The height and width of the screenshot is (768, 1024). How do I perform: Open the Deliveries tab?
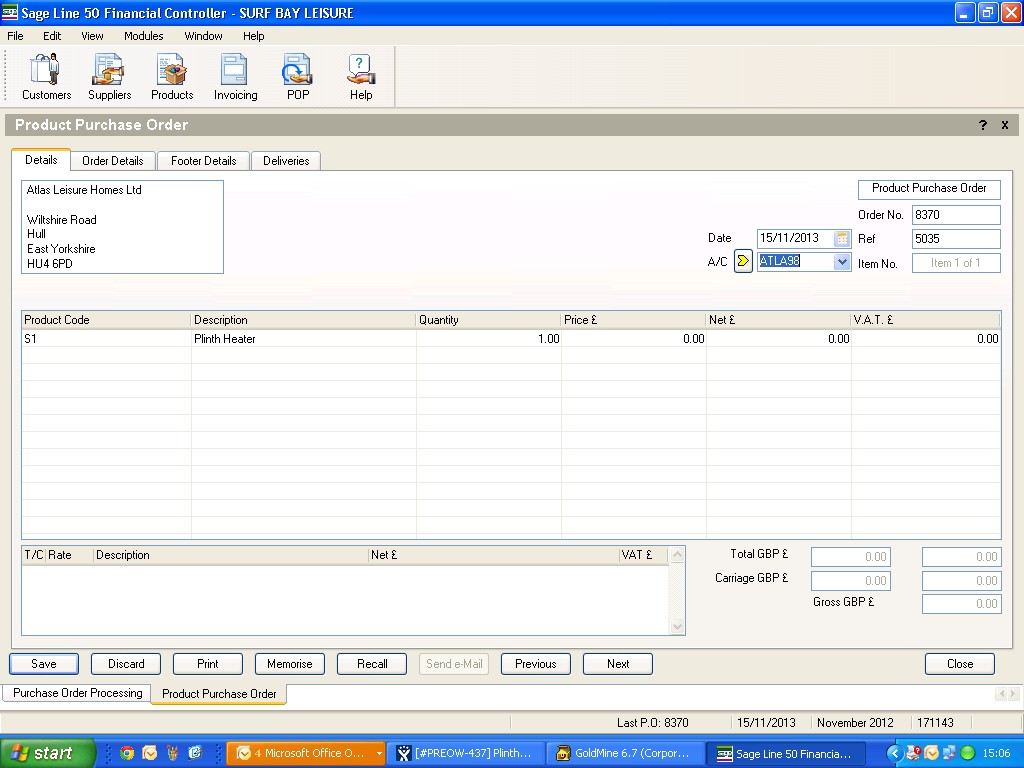click(286, 161)
